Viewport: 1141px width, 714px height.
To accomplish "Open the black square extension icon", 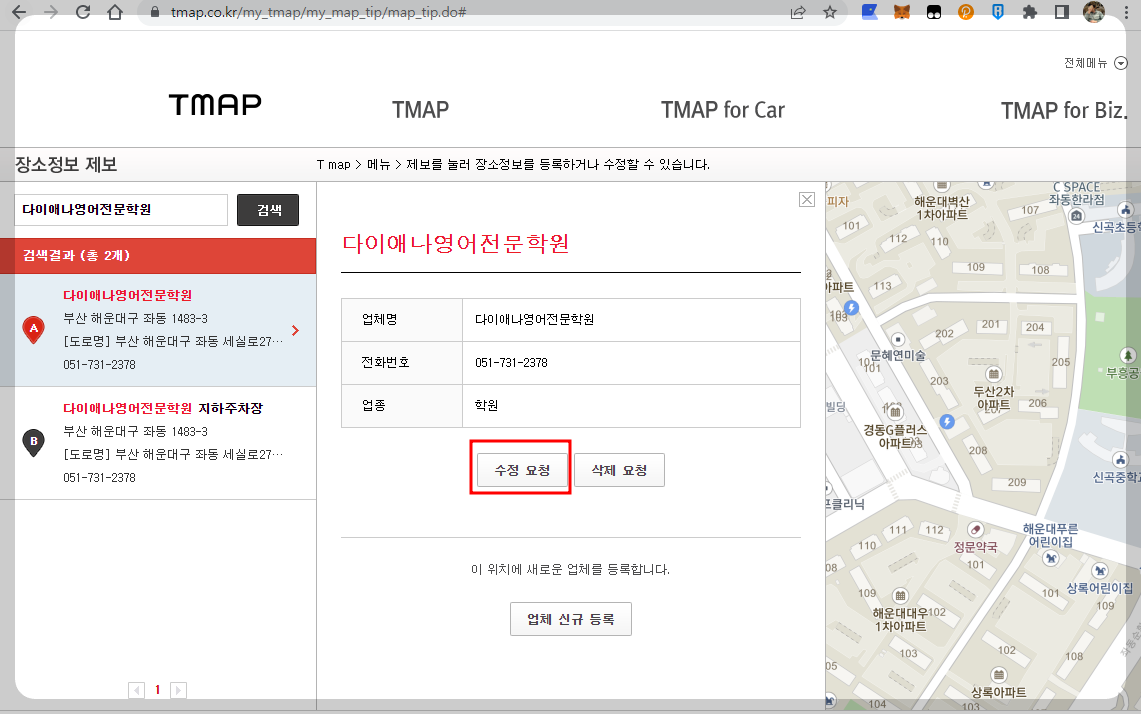I will pyautogui.click(x=934, y=12).
